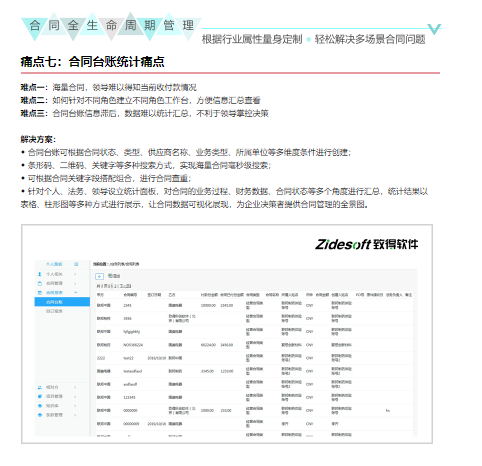The image size is (482, 466).
Task: Collapse the 合同报表 down chevron
Action: (76, 293)
